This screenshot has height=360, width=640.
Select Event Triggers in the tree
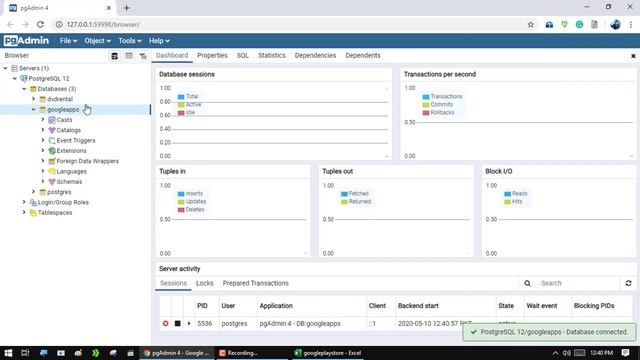click(76, 140)
